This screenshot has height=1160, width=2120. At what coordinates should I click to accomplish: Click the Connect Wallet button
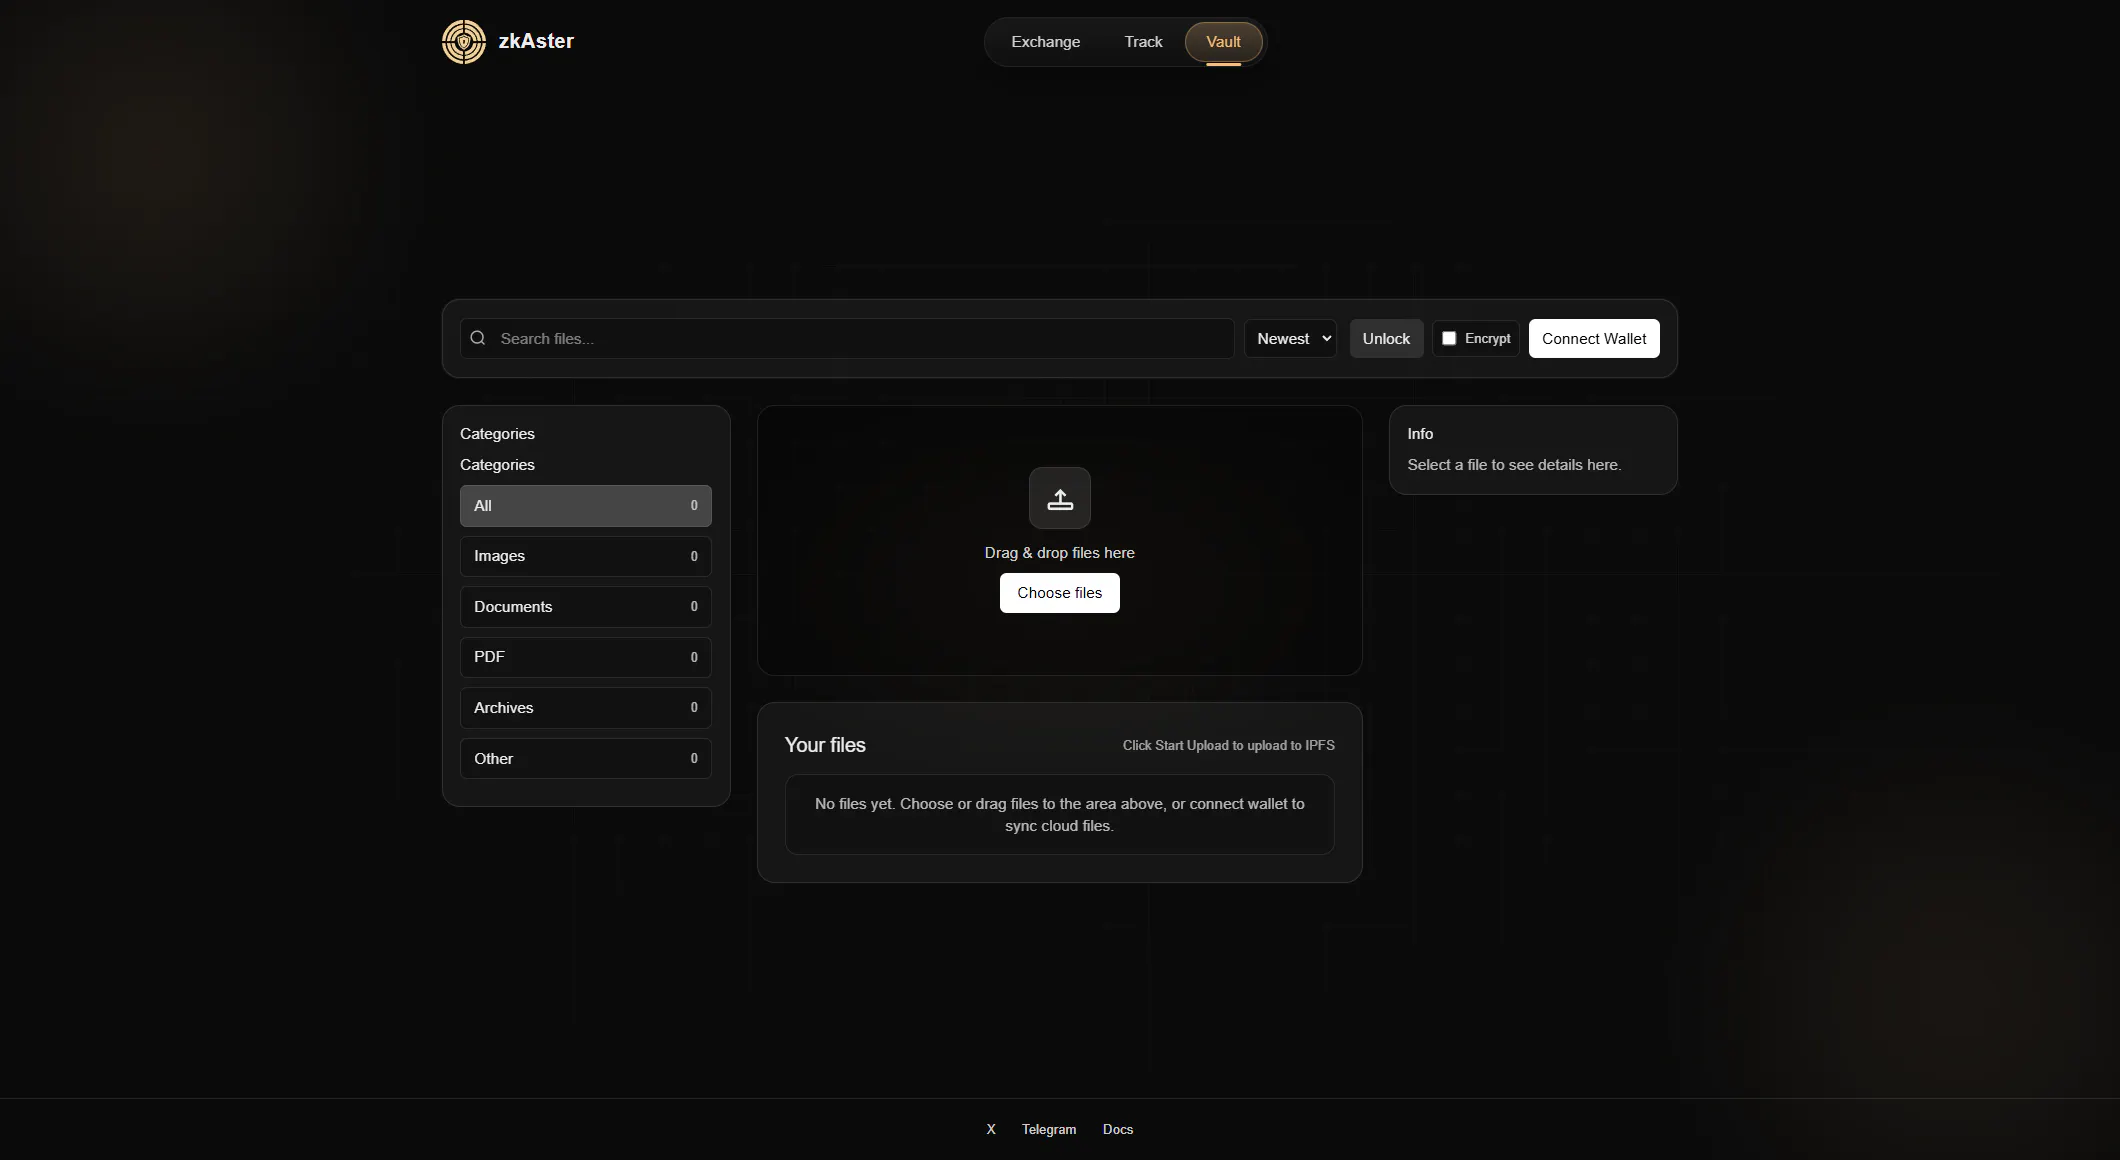pyautogui.click(x=1594, y=338)
